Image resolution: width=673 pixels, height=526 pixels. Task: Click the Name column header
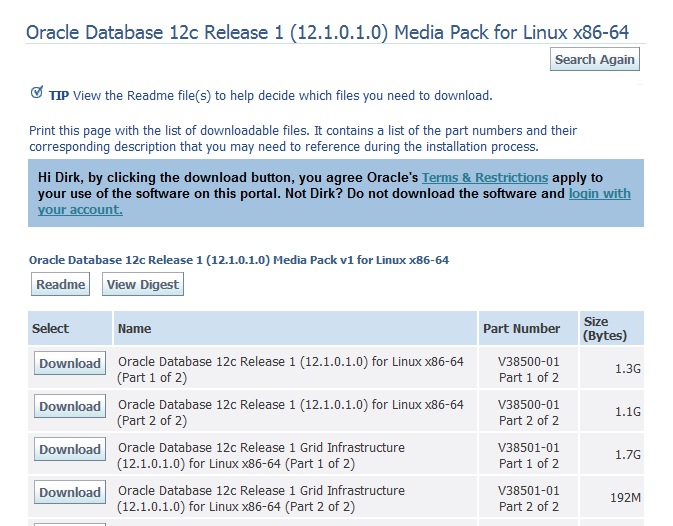tap(295, 328)
